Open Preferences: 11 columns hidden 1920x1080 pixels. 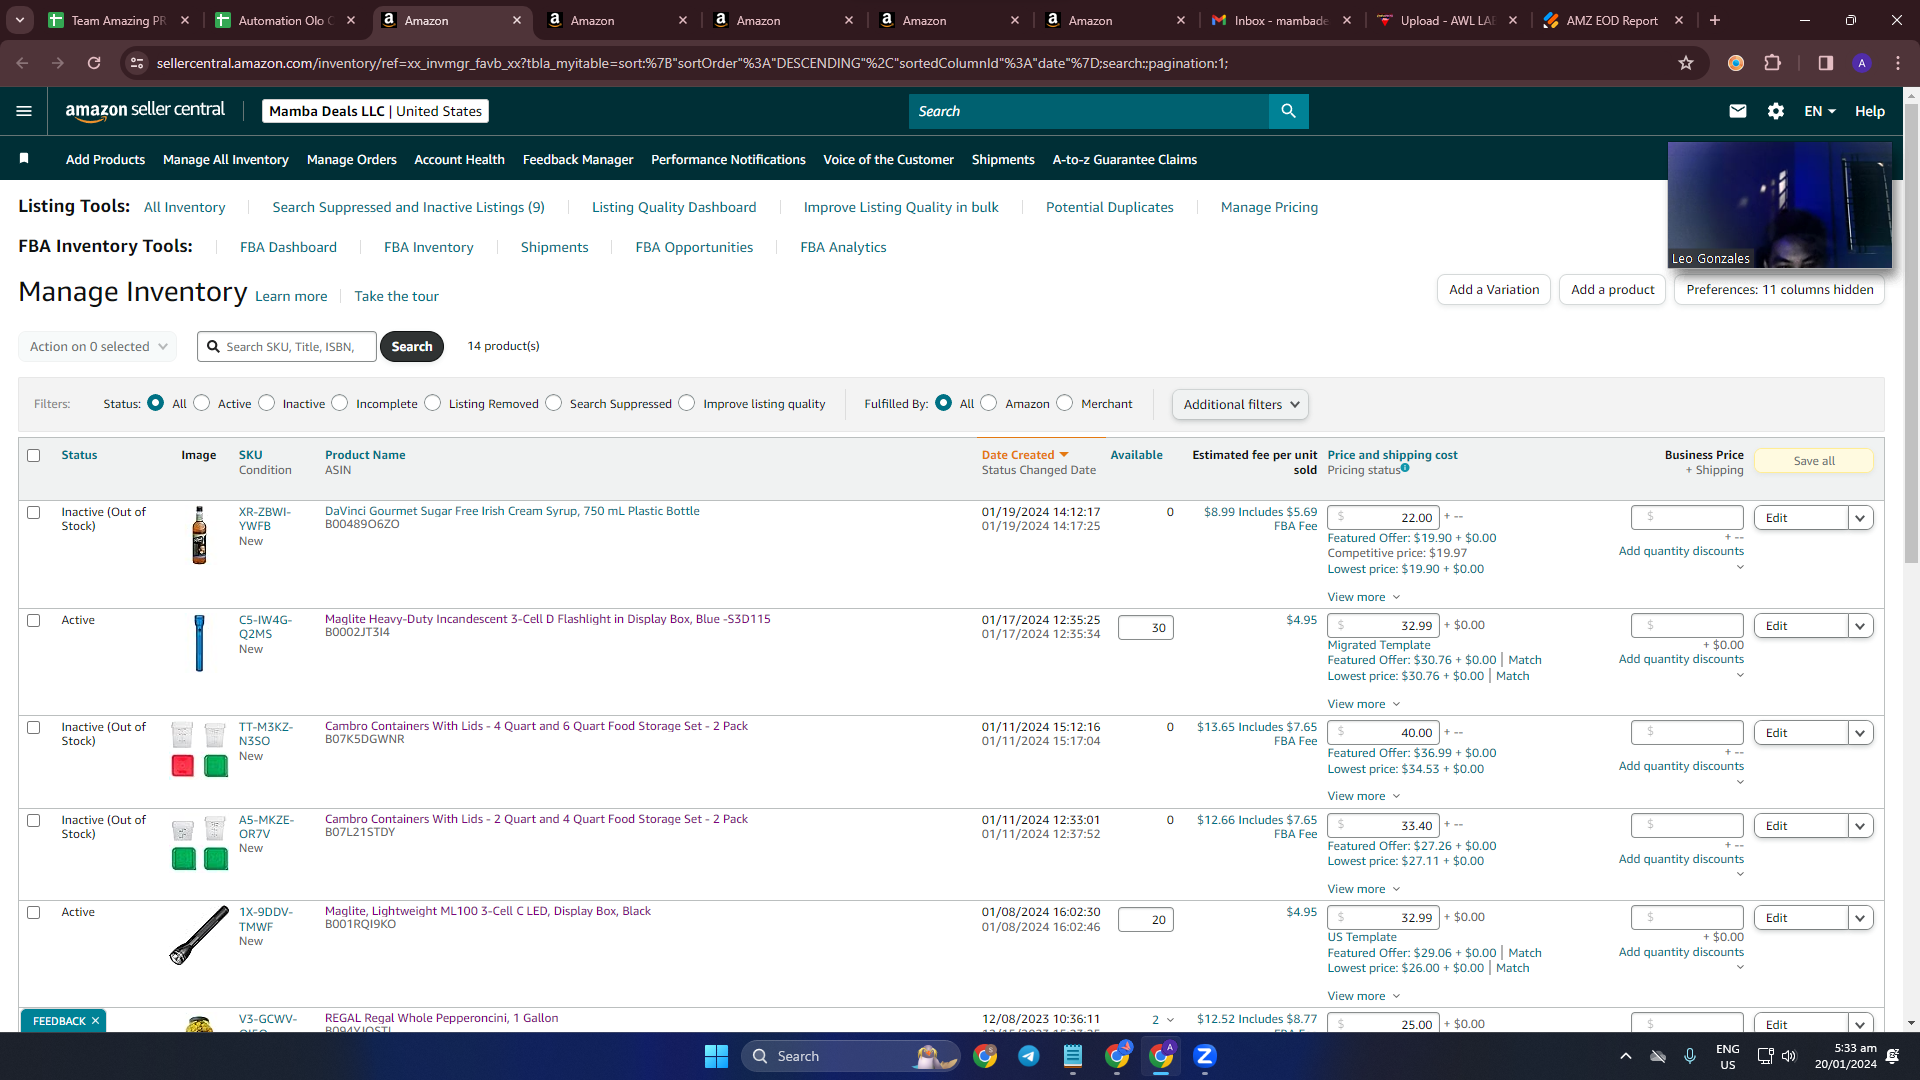(x=1780, y=290)
